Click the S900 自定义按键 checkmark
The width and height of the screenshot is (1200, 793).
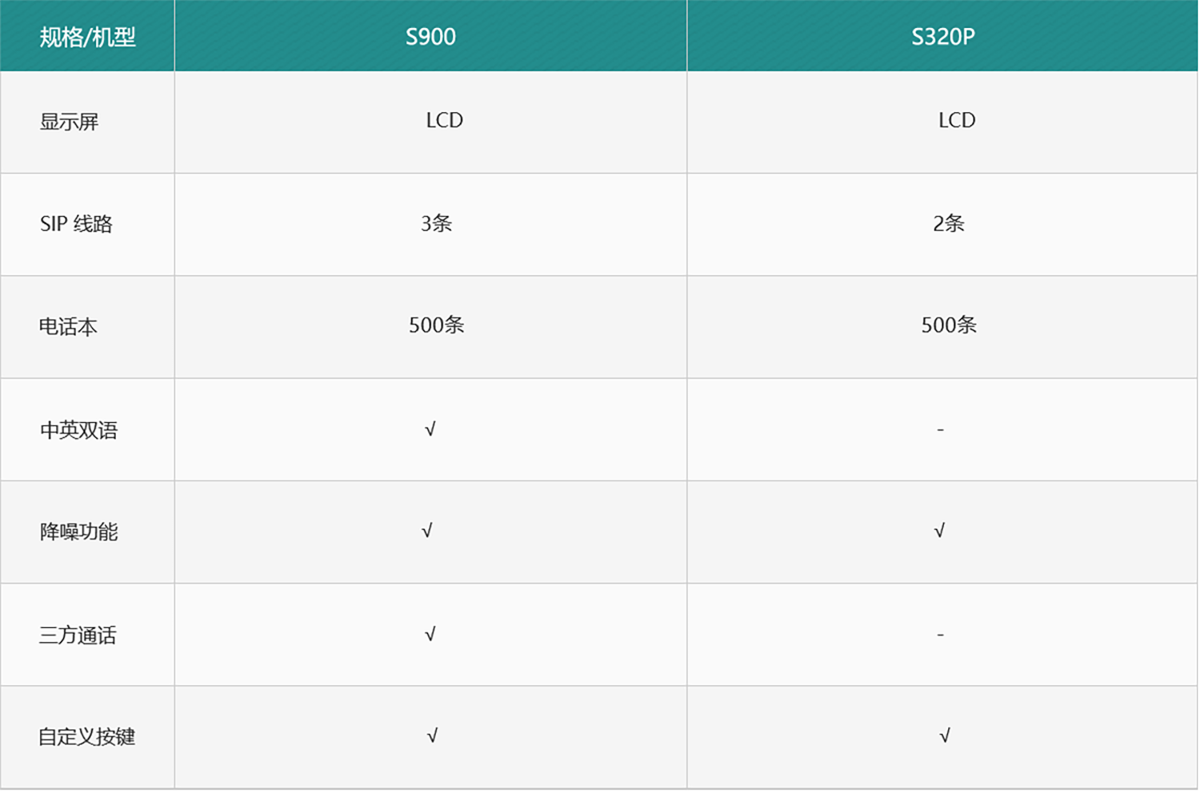pyautogui.click(x=432, y=736)
